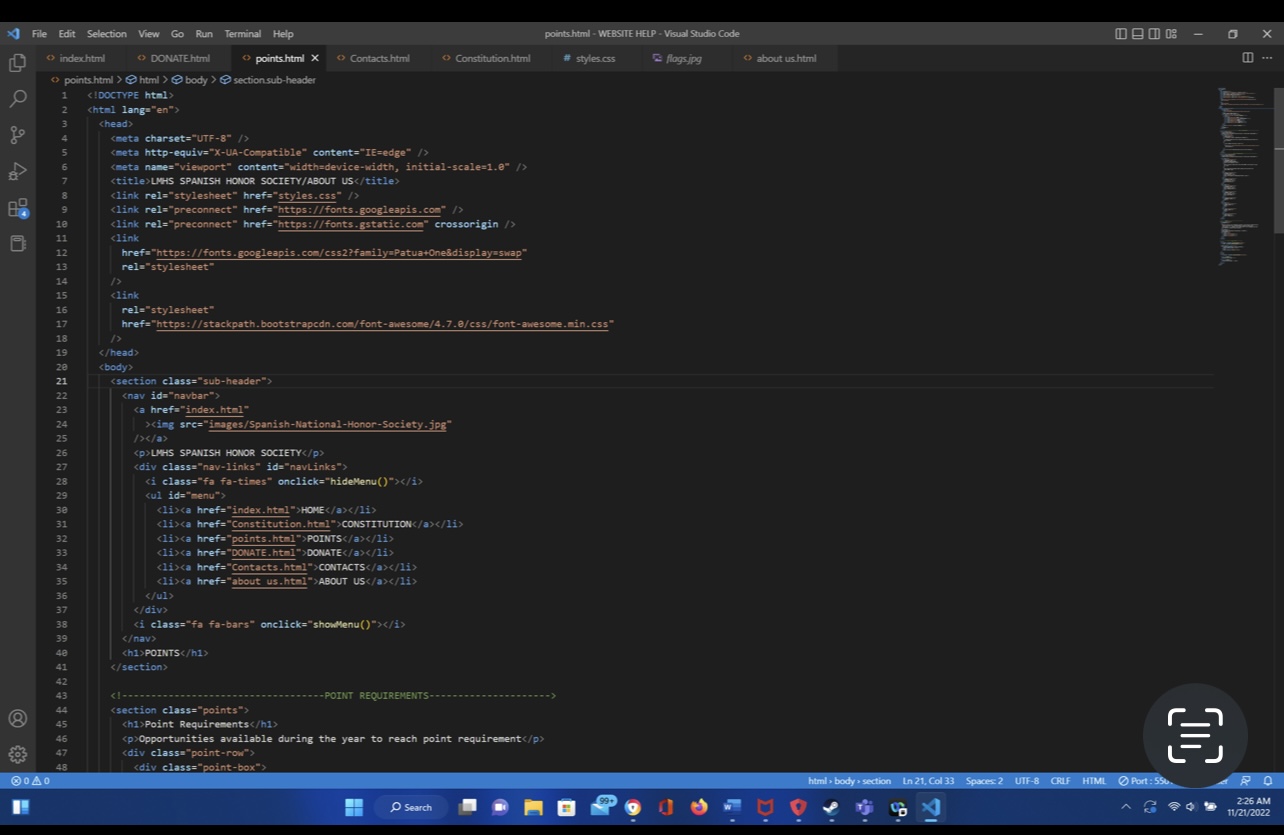Open File Explorer from the taskbar
1284x835 pixels.
(x=533, y=807)
